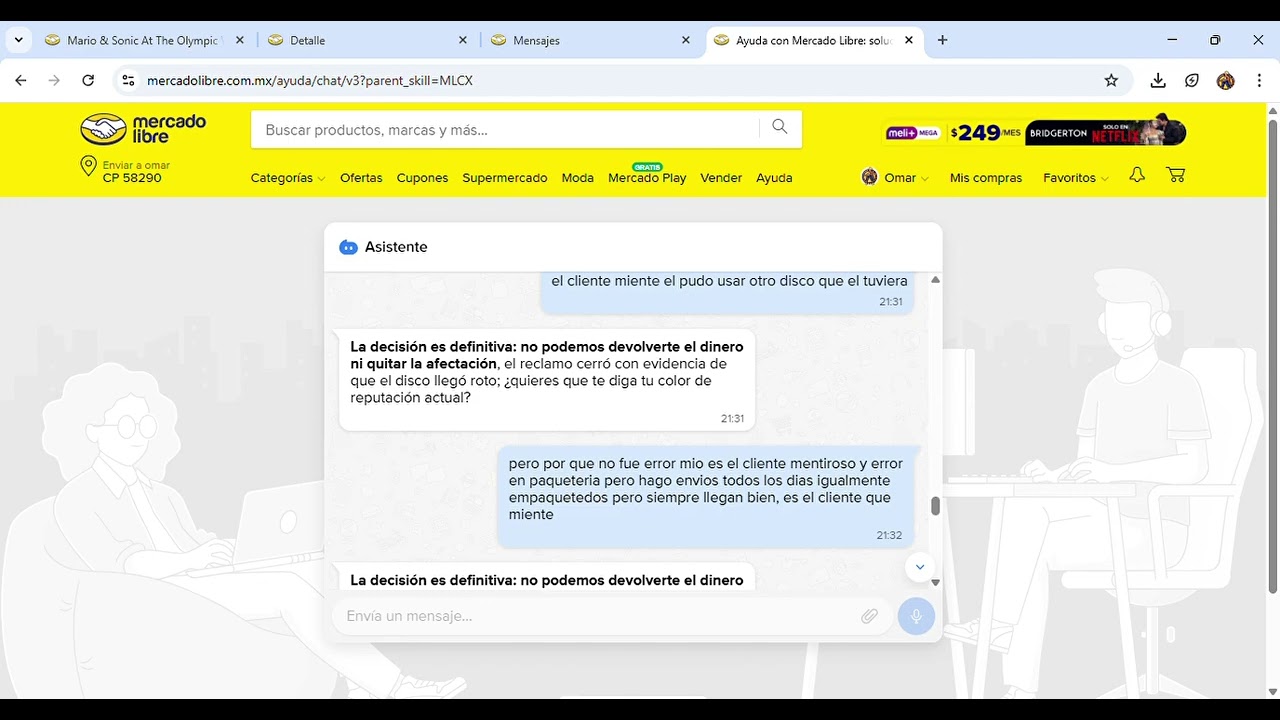Open the Ofertas link

click(x=361, y=177)
